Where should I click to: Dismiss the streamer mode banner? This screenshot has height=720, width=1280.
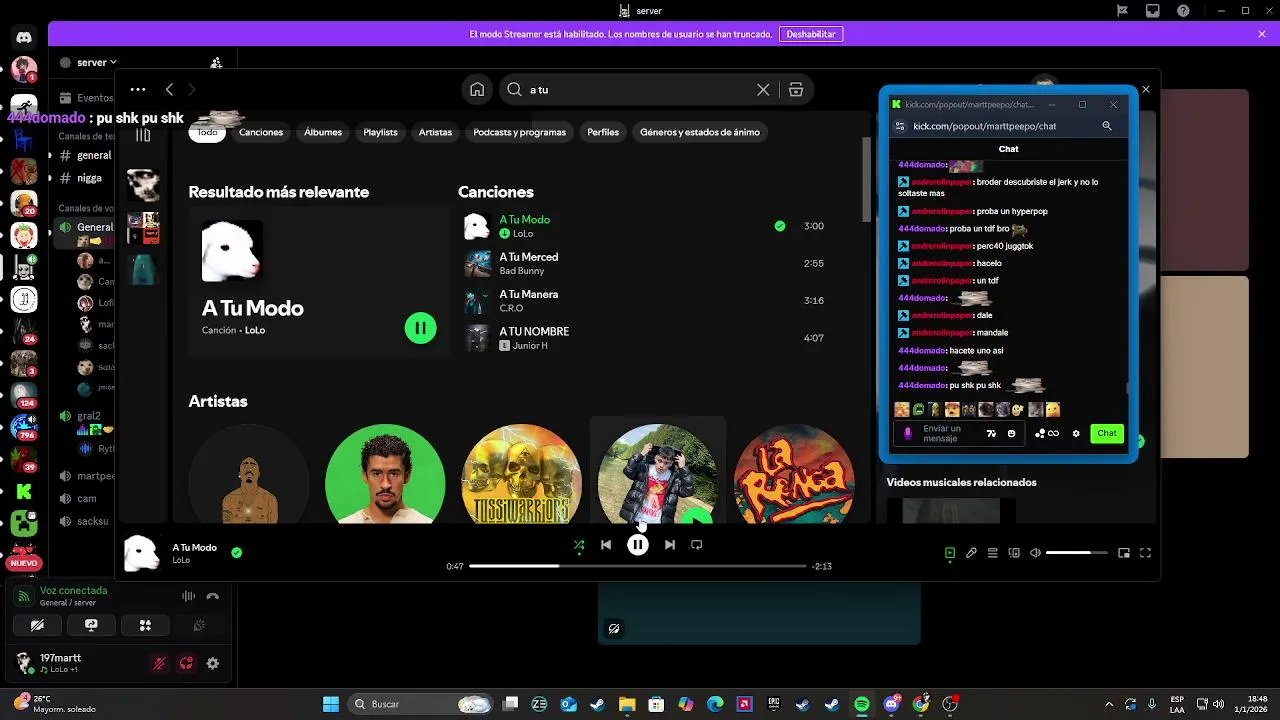1262,34
